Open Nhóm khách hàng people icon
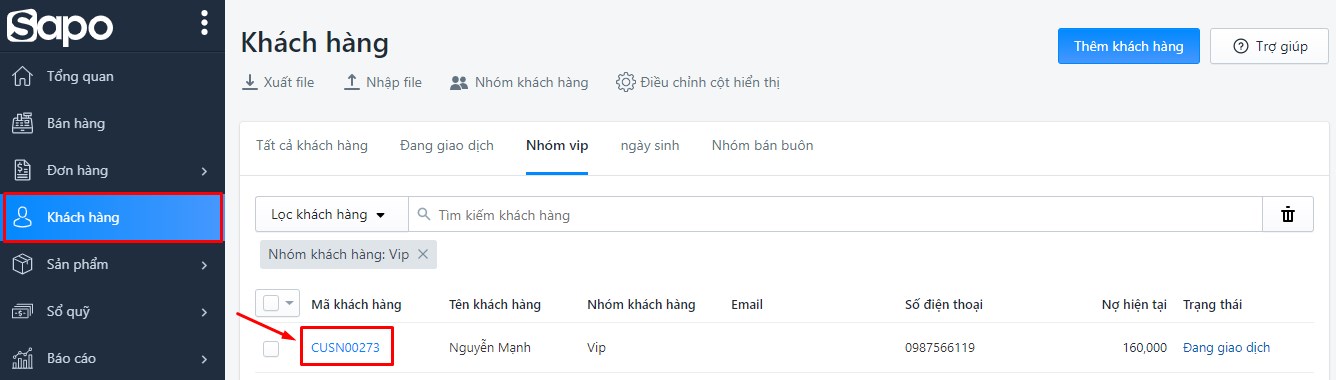The image size is (1336, 380). [x=459, y=82]
